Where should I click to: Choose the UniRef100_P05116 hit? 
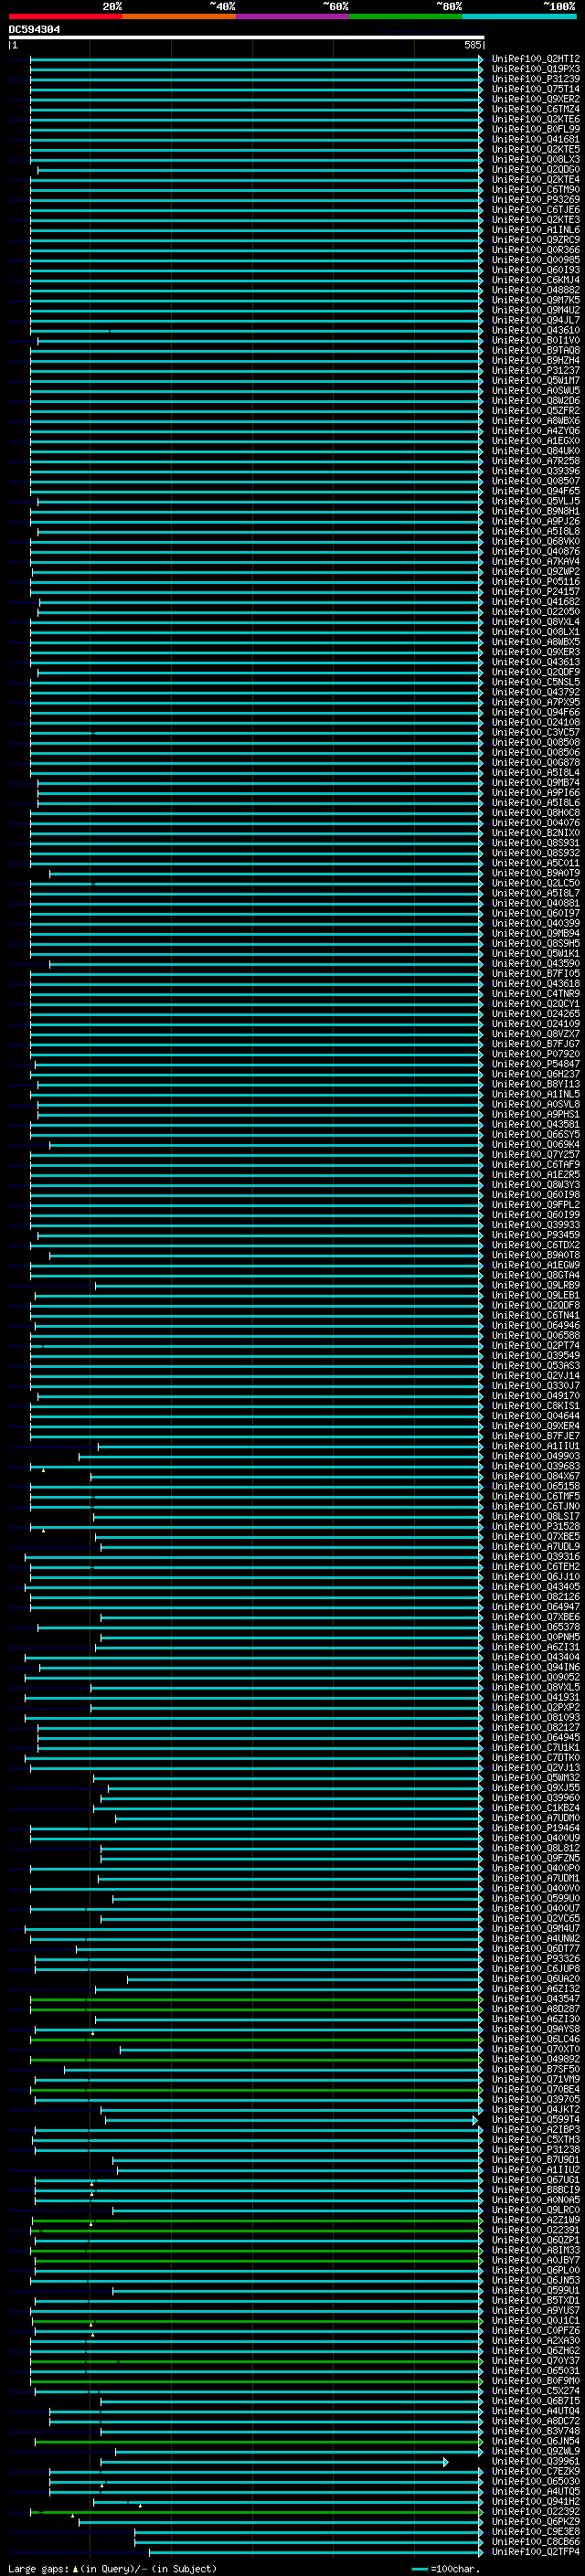[x=536, y=581]
